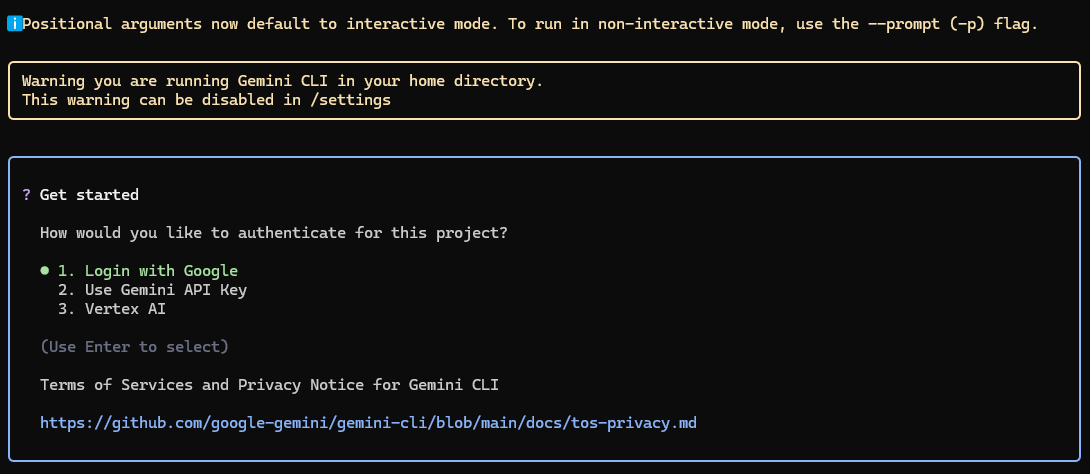
Task: Open the tos-privacy.md GitHub link
Action: click(x=368, y=423)
